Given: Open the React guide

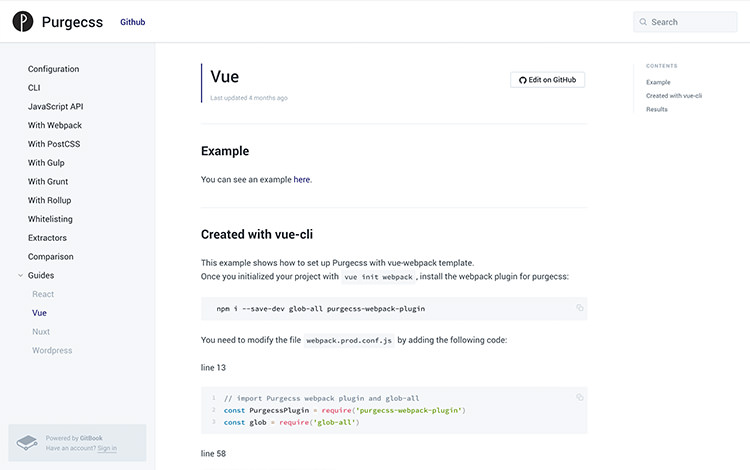Looking at the screenshot, I should (43, 294).
